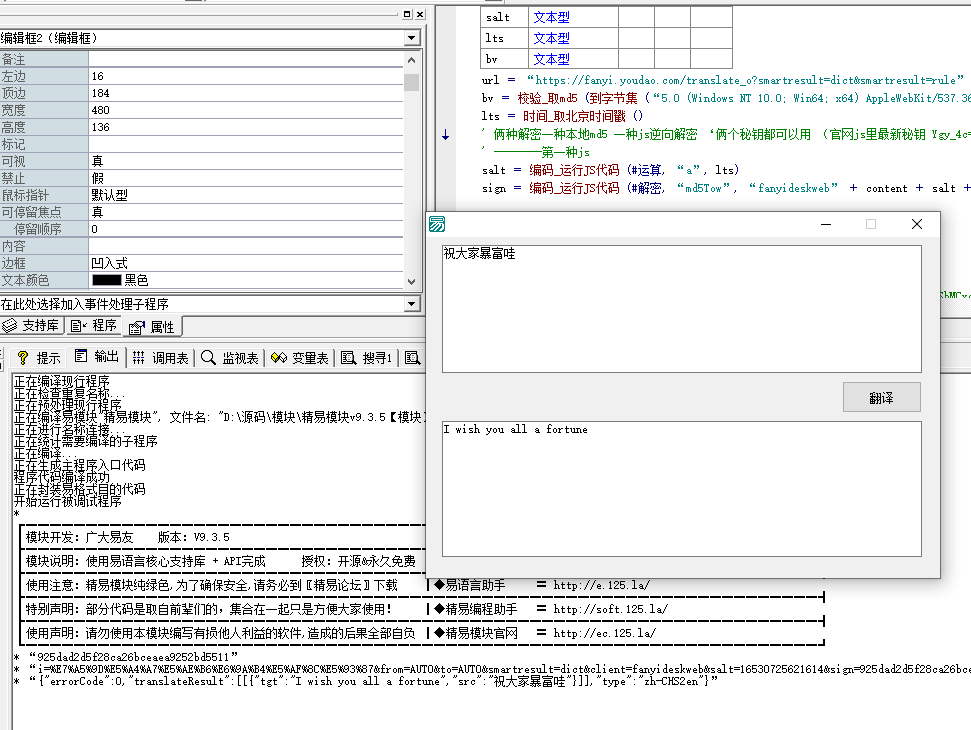Viewport: 971px width, 730px height.
Task: Click the 输出 document icon
Action: [x=81, y=356]
